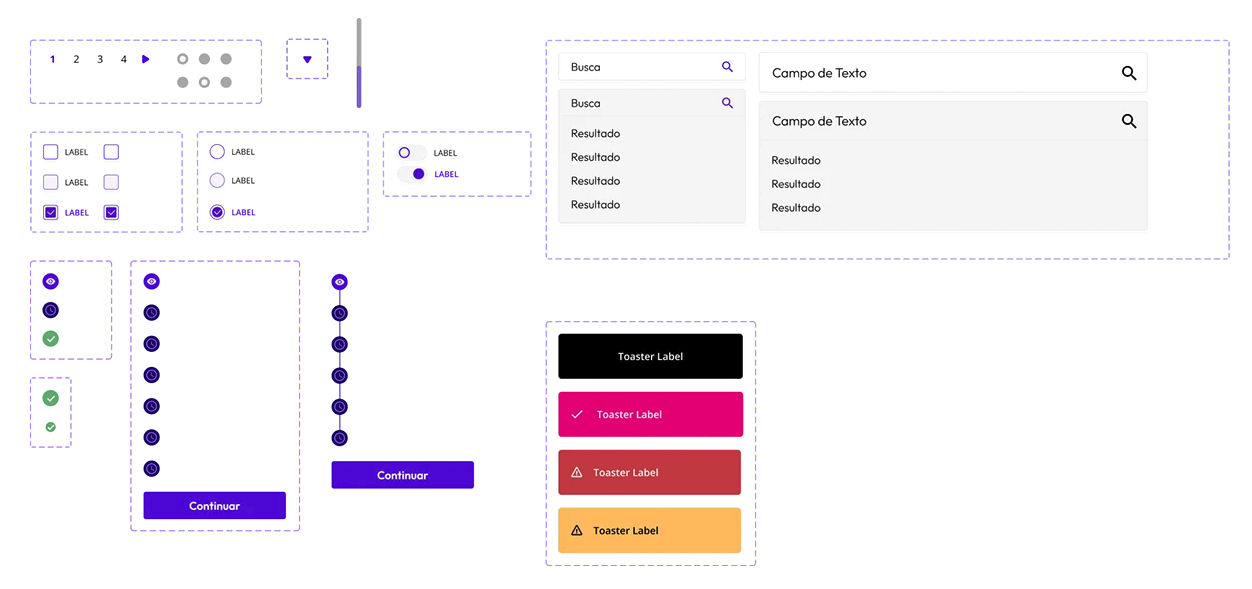Go to page 3 in the pagination
1252x589 pixels.
(x=100, y=59)
